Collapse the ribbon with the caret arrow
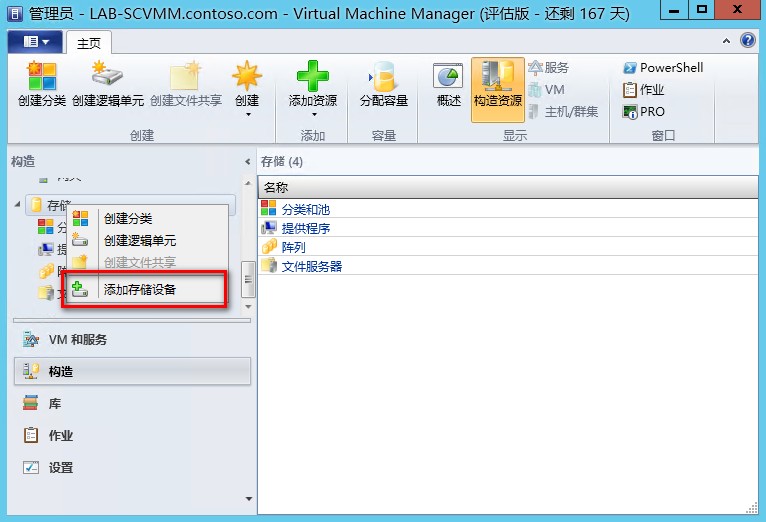This screenshot has height=522, width=766. pyautogui.click(x=726, y=41)
